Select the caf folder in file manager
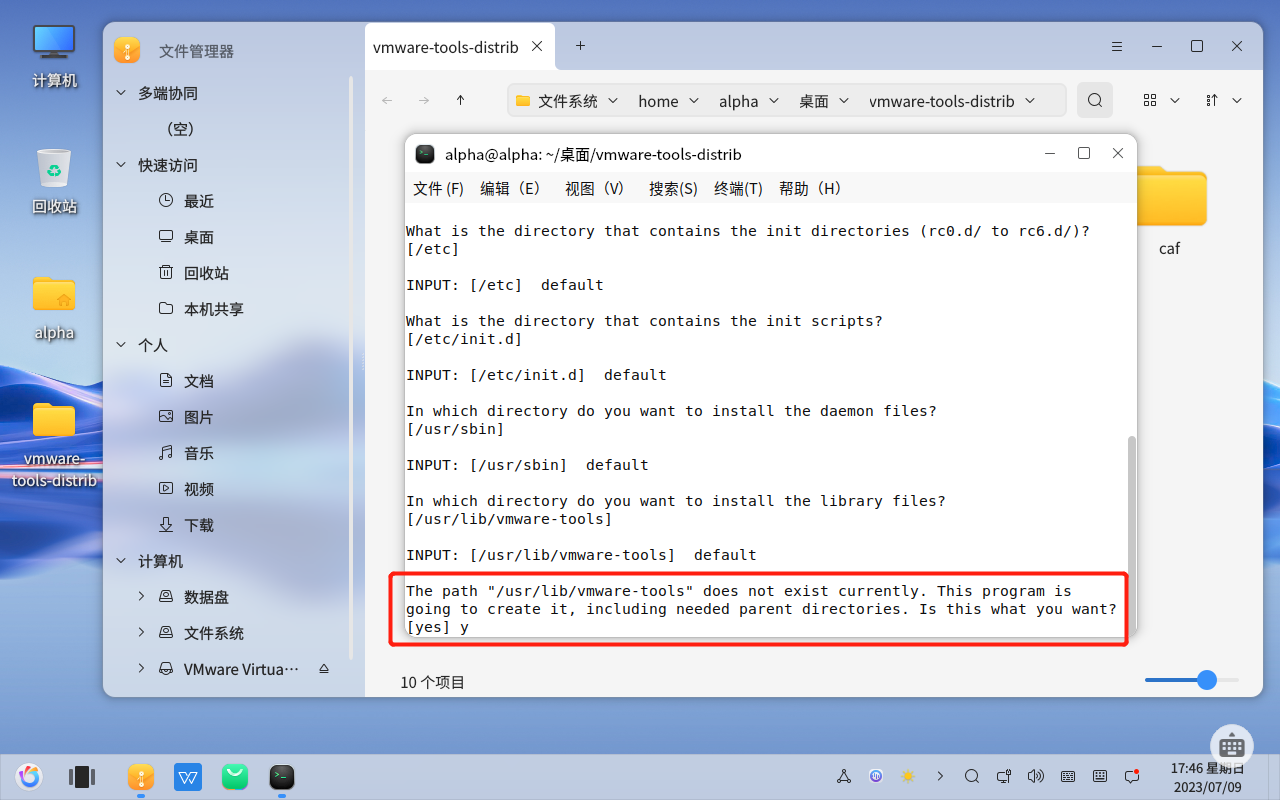The height and width of the screenshot is (800, 1280). [x=1169, y=211]
